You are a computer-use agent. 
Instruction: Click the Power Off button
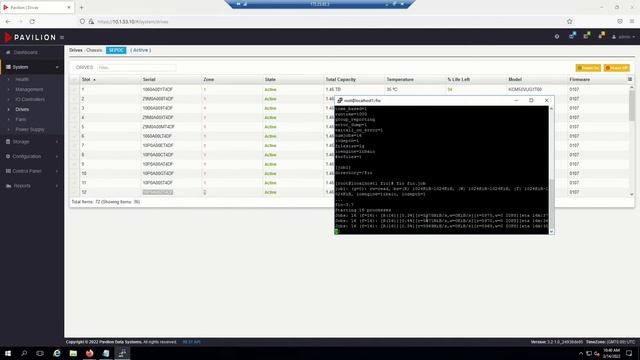617,68
